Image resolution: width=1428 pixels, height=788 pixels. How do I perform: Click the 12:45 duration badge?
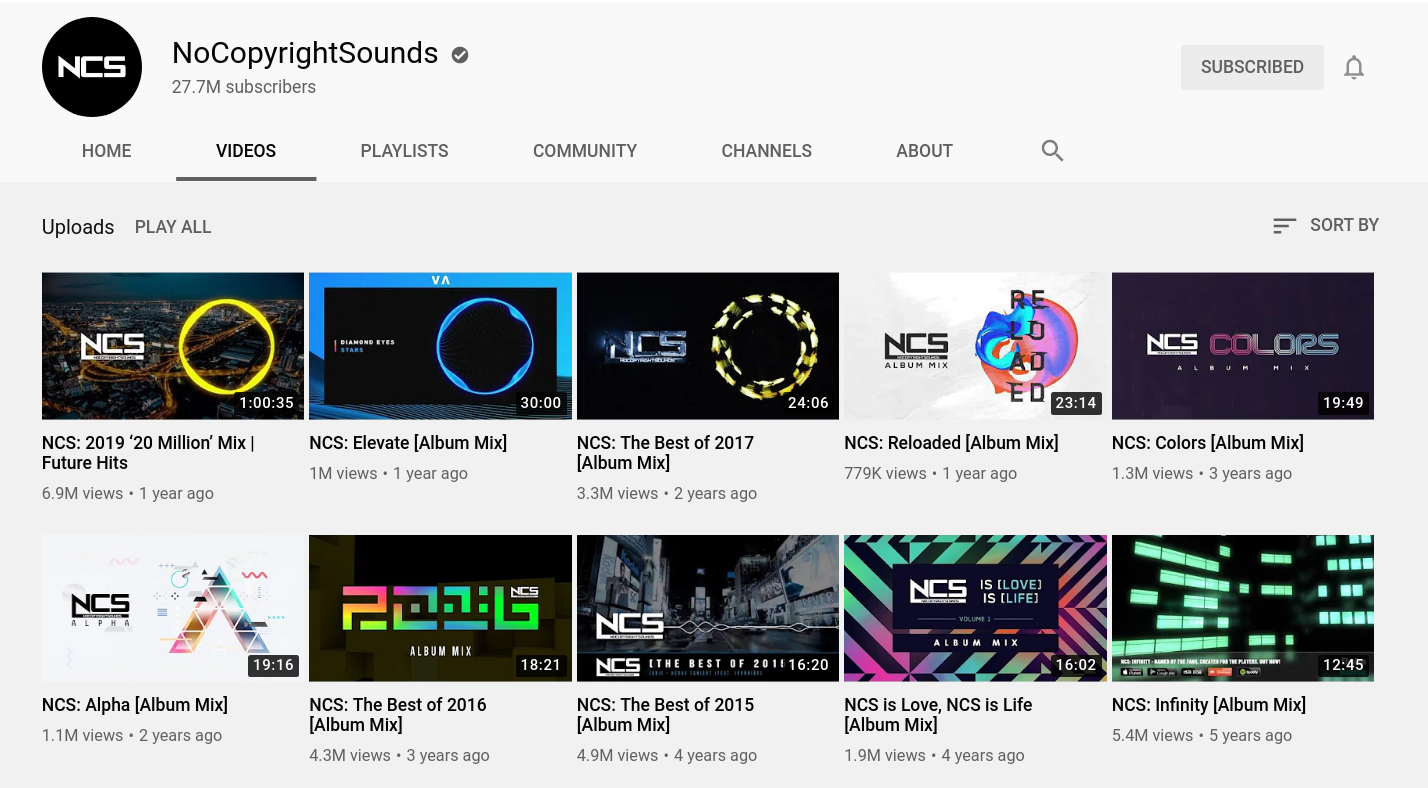pyautogui.click(x=1343, y=665)
